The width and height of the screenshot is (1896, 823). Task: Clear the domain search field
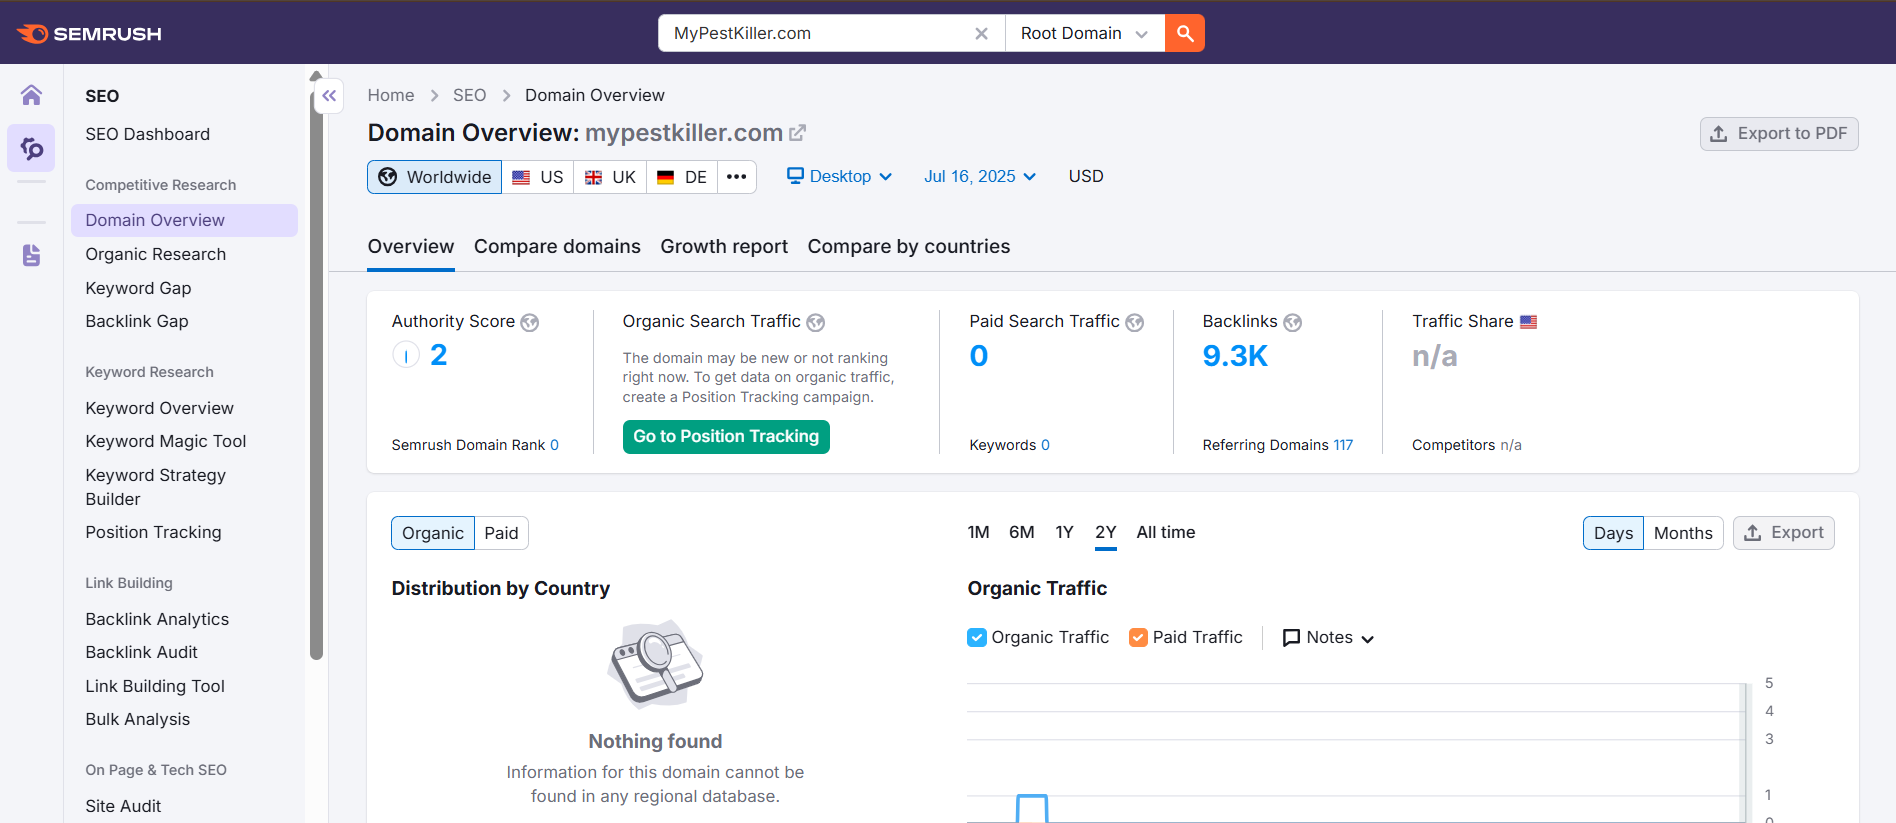tap(981, 34)
